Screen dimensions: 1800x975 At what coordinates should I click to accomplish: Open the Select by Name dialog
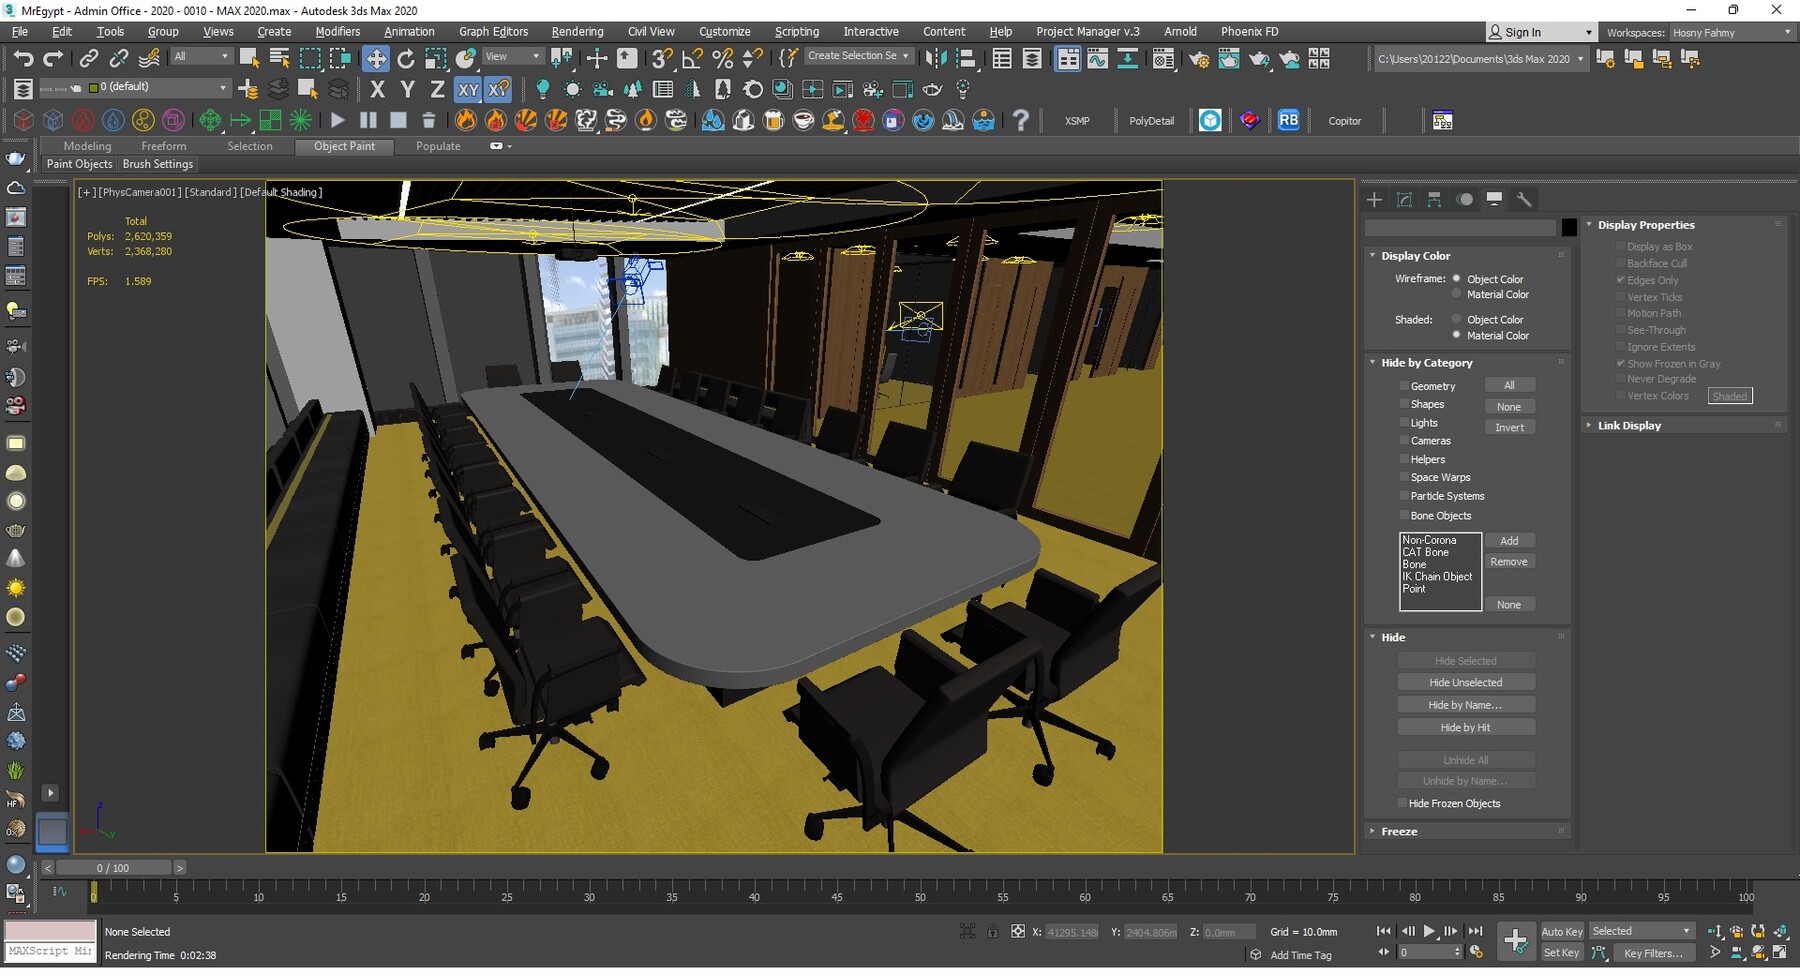point(279,57)
